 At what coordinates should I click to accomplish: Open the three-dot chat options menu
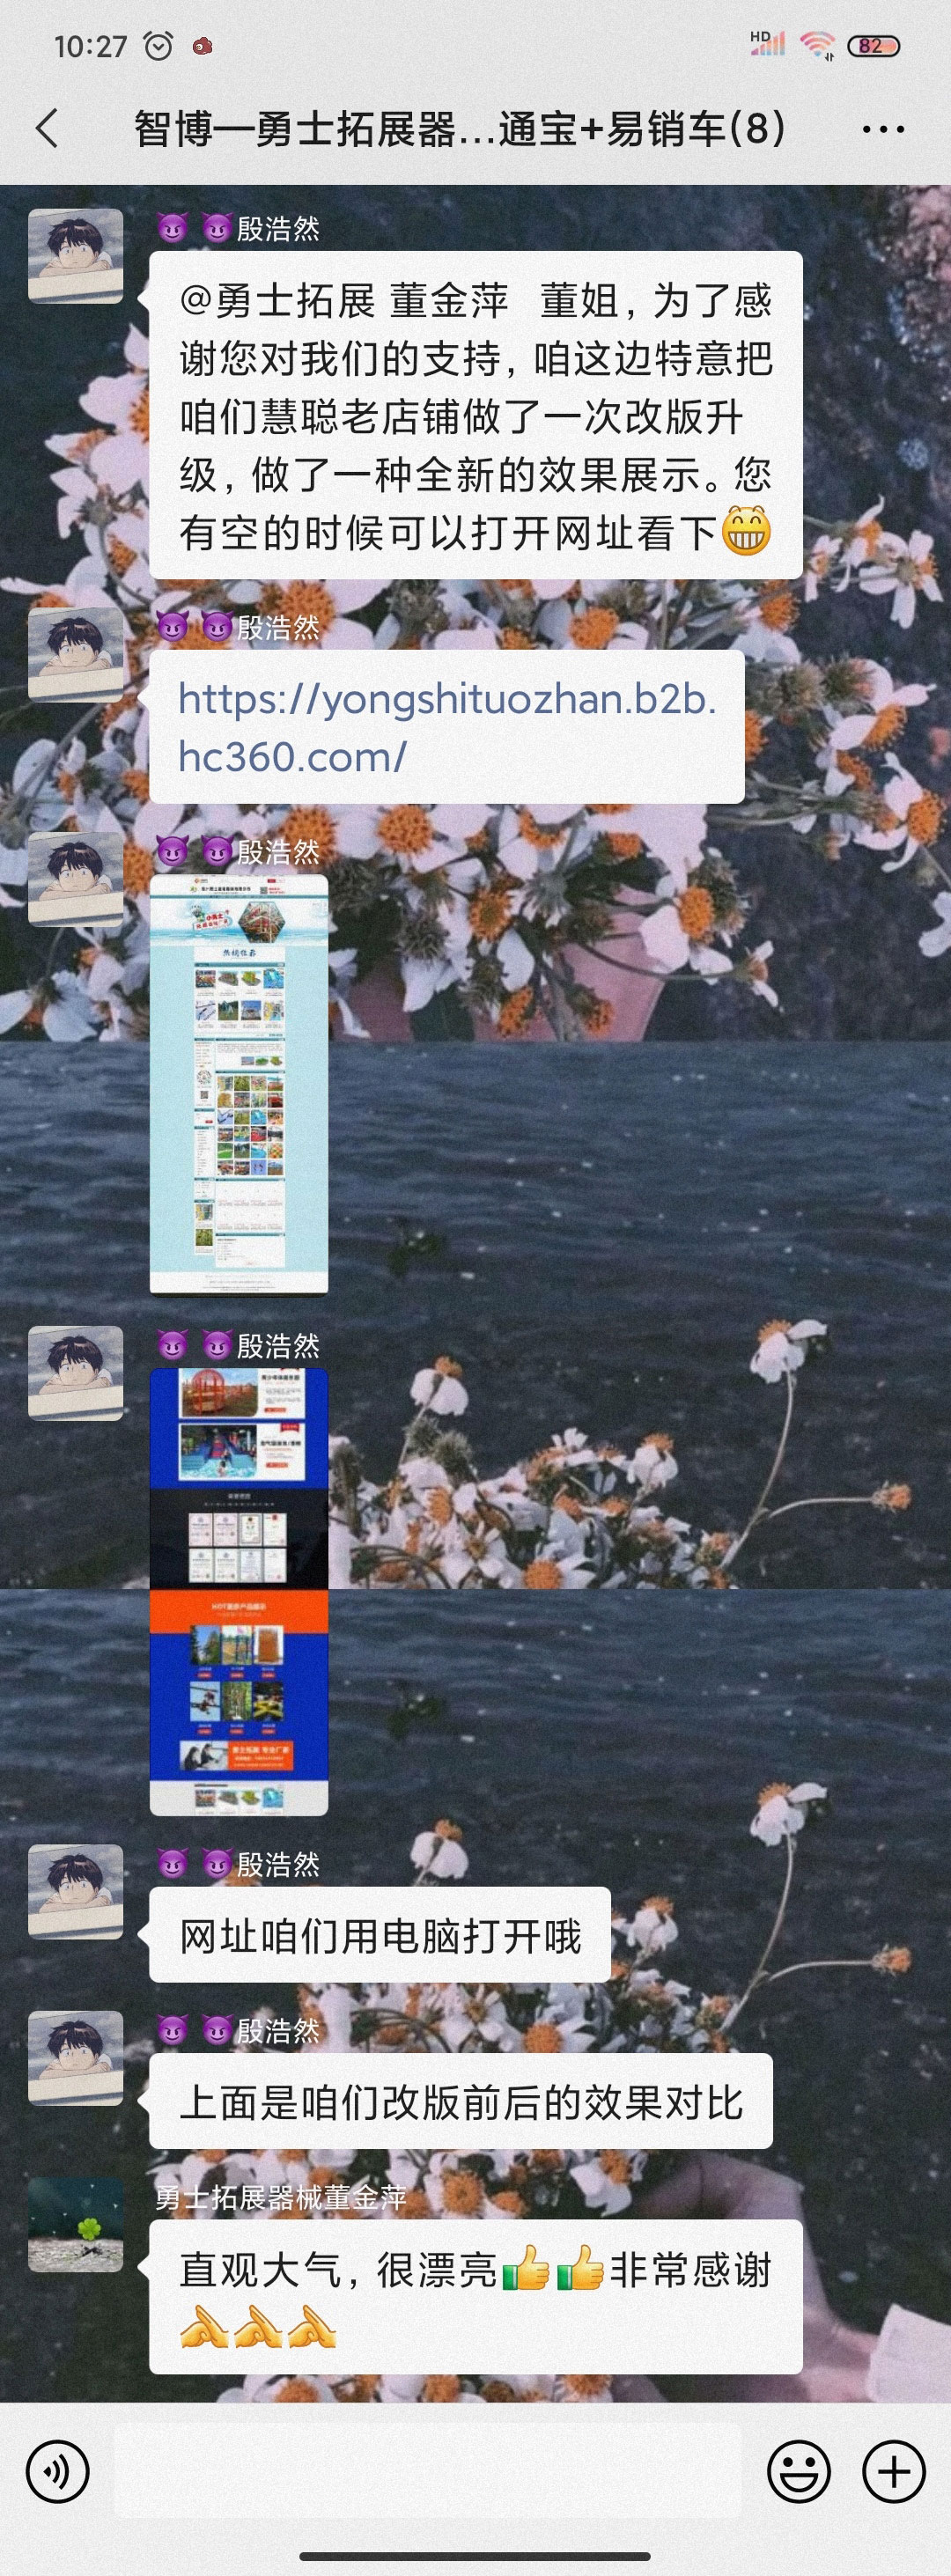(x=882, y=129)
